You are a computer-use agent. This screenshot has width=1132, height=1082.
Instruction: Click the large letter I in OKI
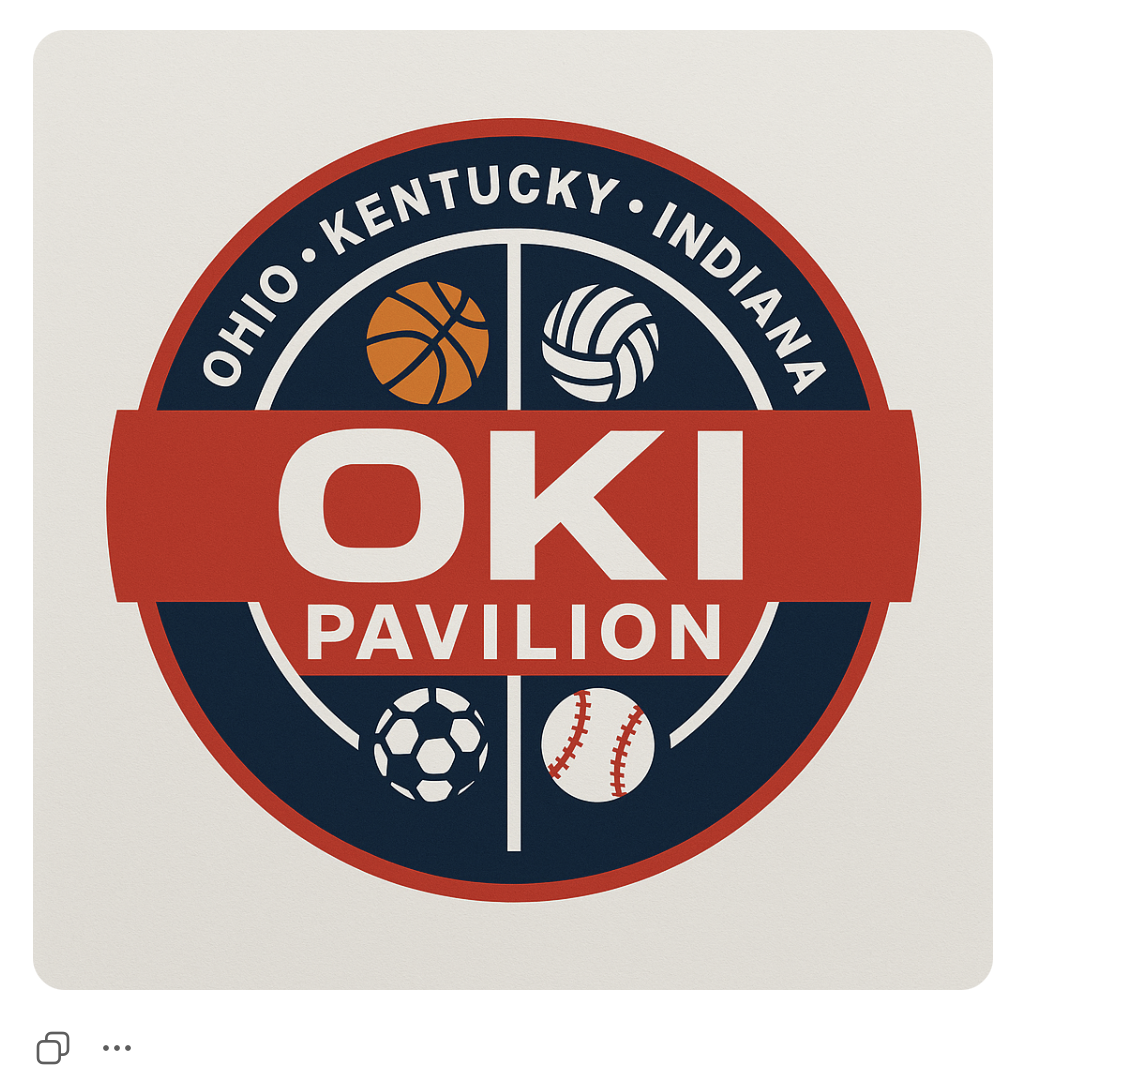[719, 505]
